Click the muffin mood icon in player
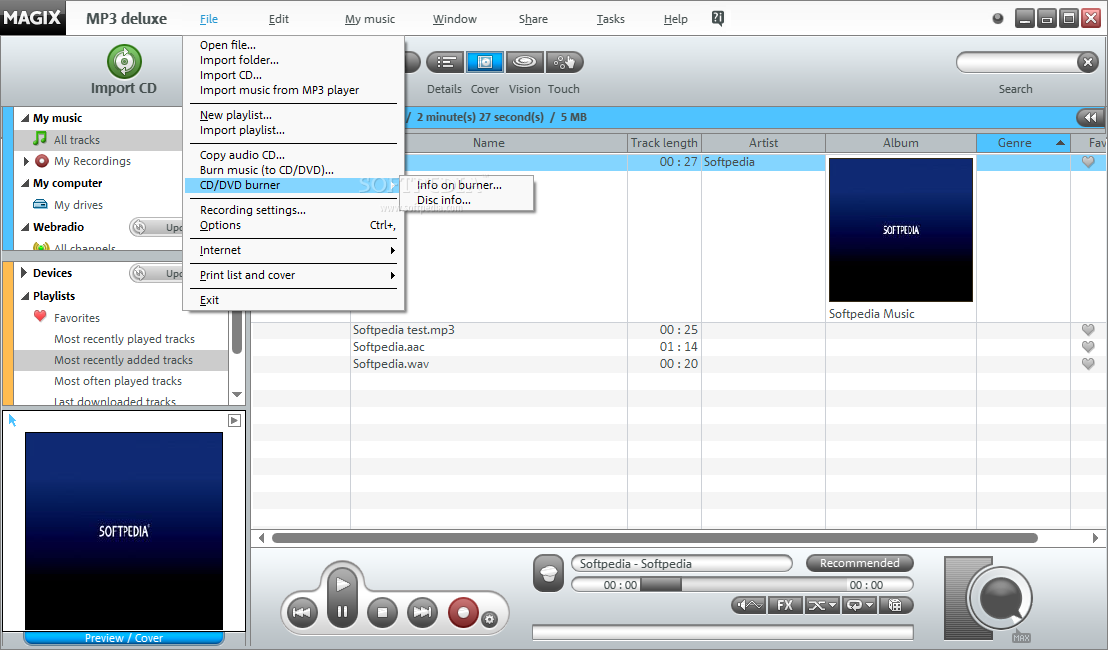This screenshot has height=650, width=1108. [548, 573]
